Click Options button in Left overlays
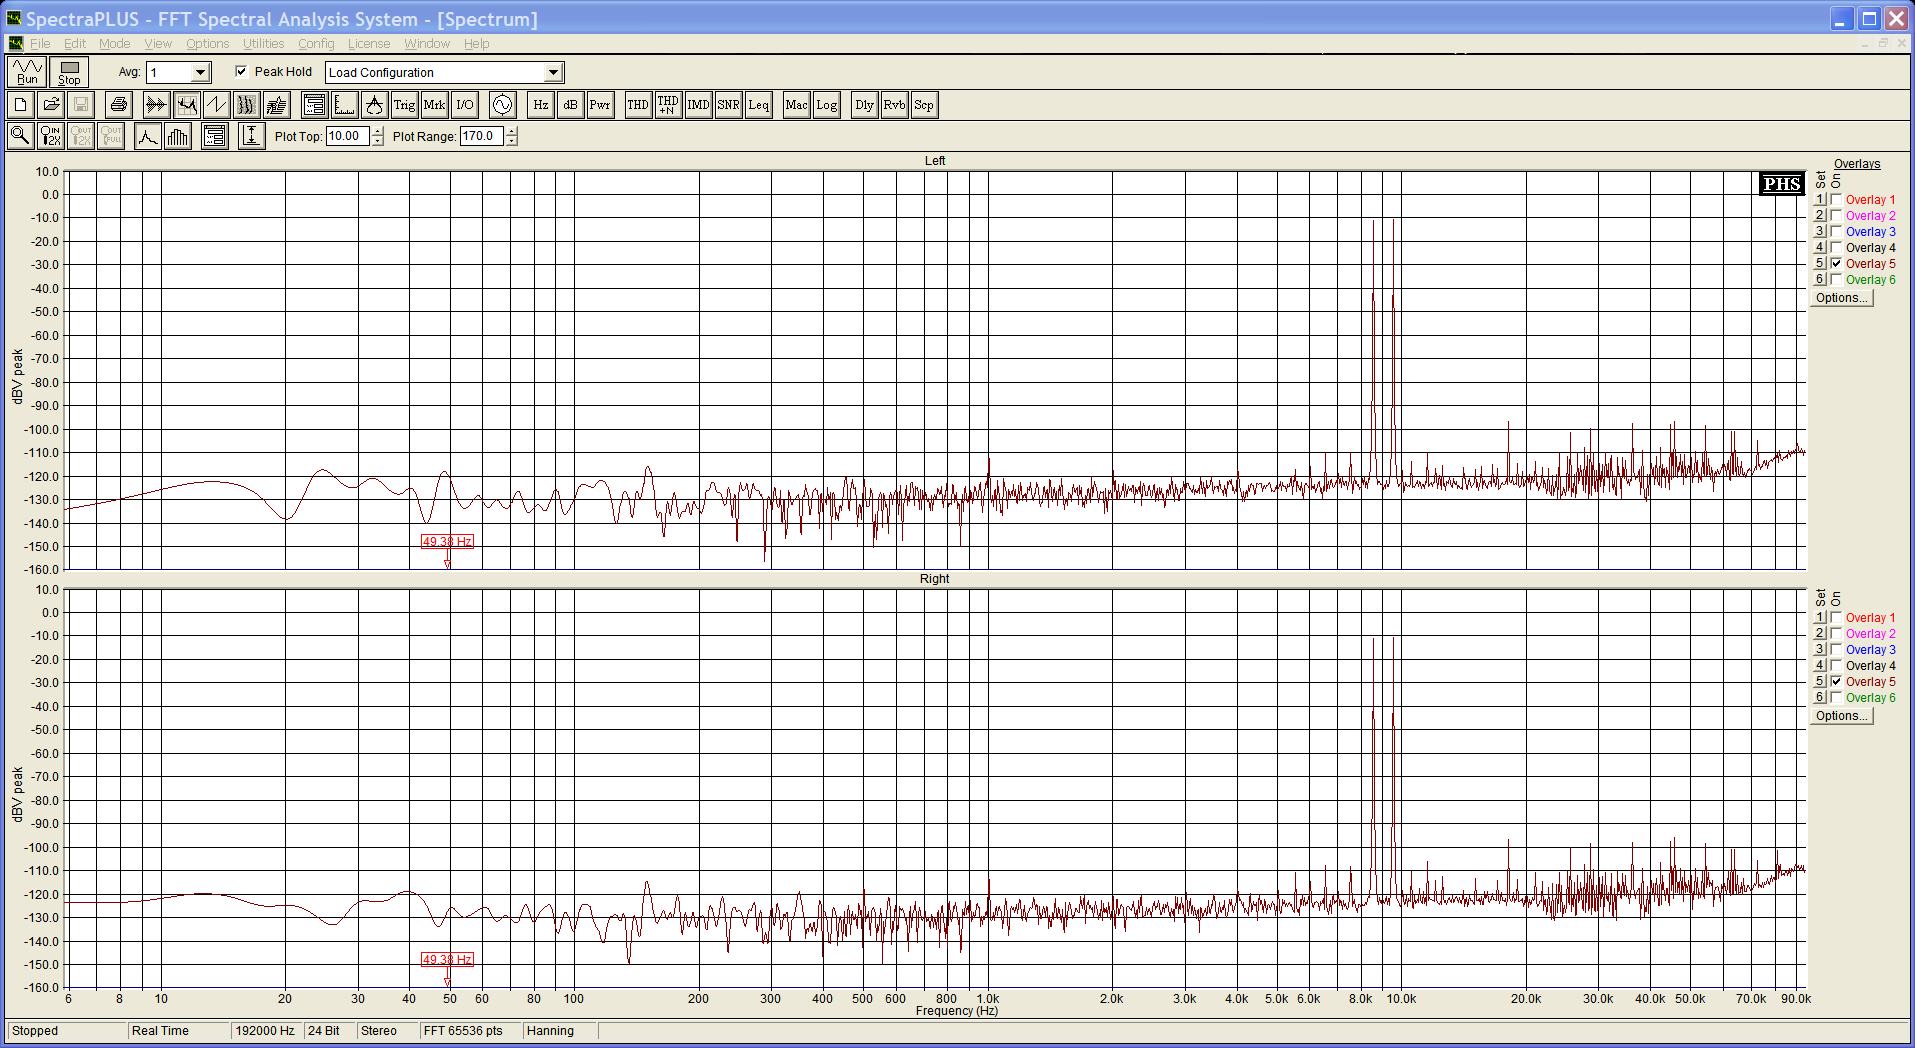1915x1048 pixels. coord(1841,298)
